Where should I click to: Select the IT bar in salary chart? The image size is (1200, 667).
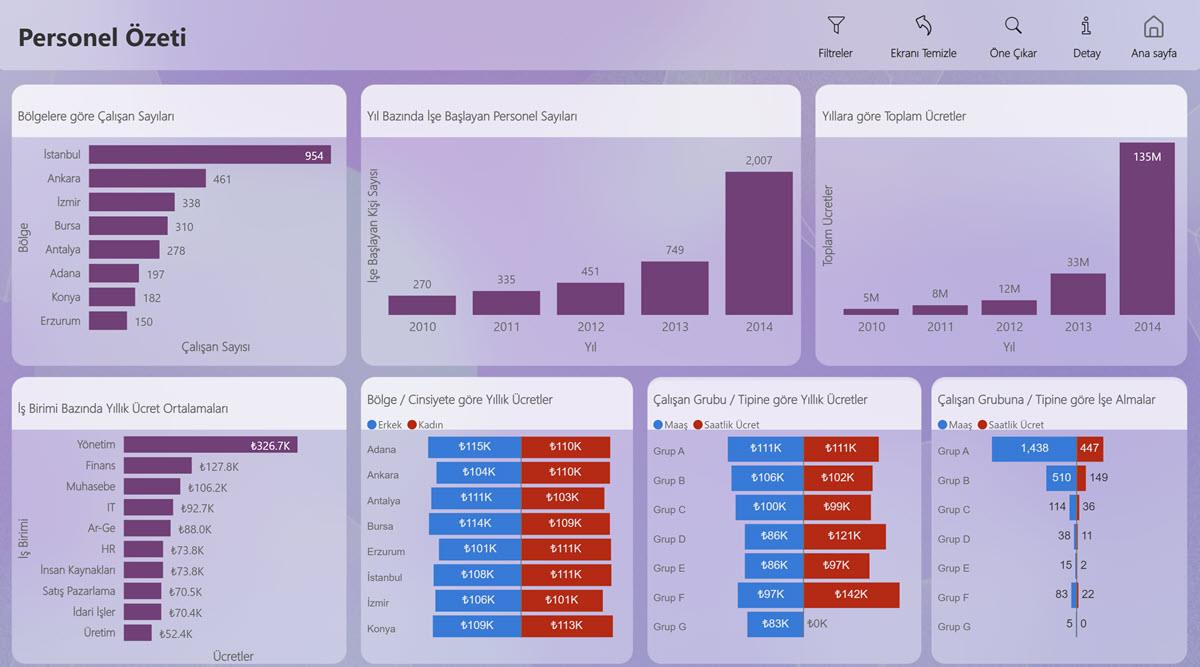click(x=149, y=508)
